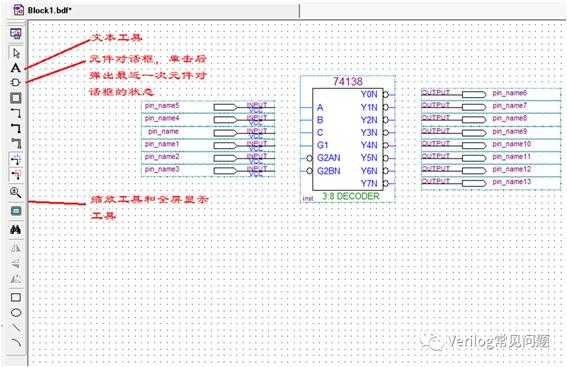Screen dimensions: 567x367
Task: Select the Arc drawing tool
Action: pos(16,342)
